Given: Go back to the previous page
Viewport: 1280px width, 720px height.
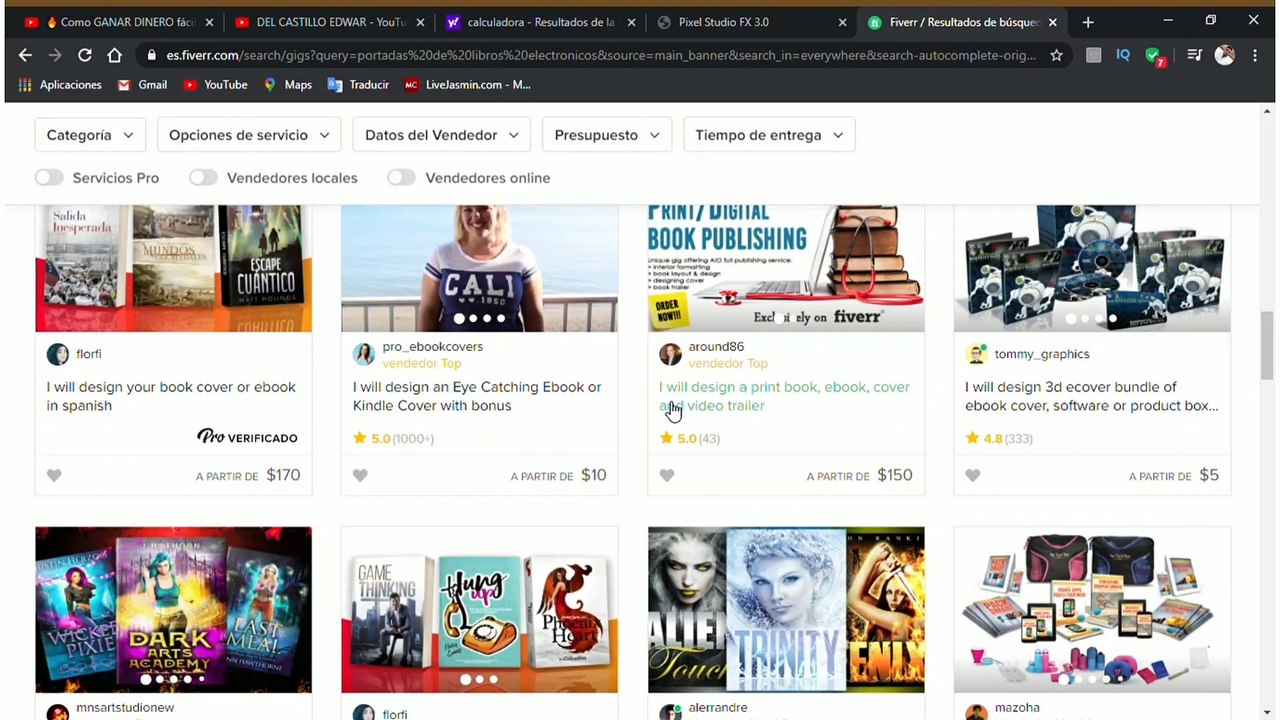Looking at the screenshot, I should pyautogui.click(x=25, y=55).
